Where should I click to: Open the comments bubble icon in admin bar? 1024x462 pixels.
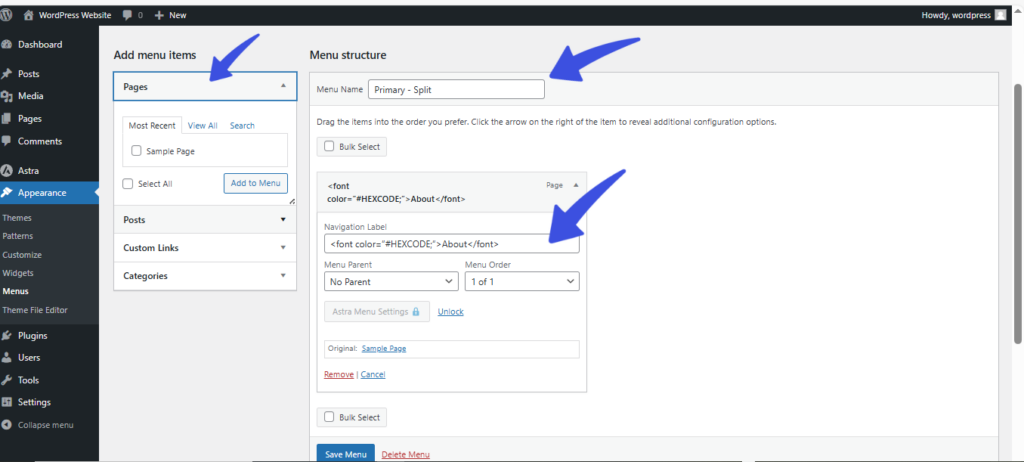click(x=128, y=15)
